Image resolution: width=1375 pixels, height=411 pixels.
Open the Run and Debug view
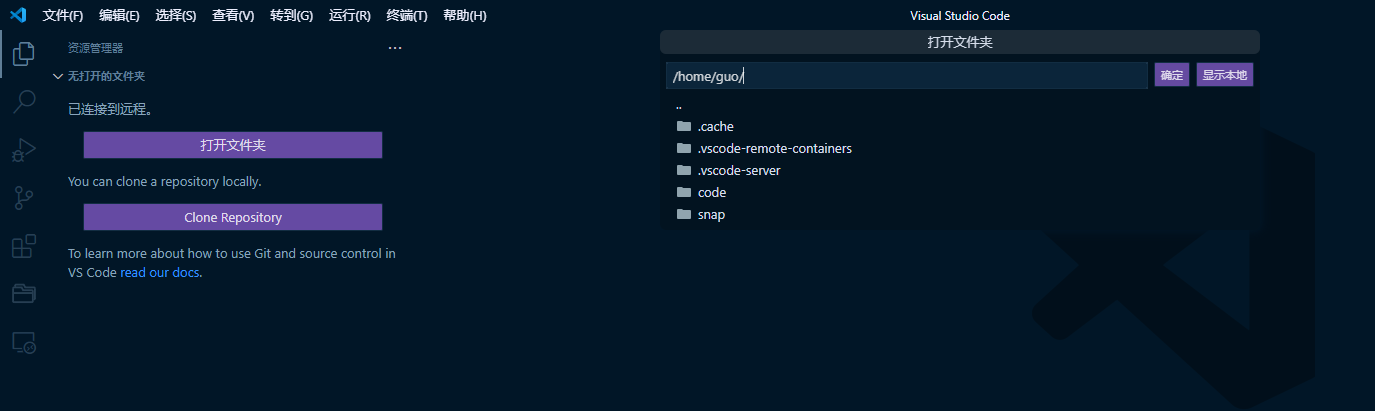click(24, 149)
